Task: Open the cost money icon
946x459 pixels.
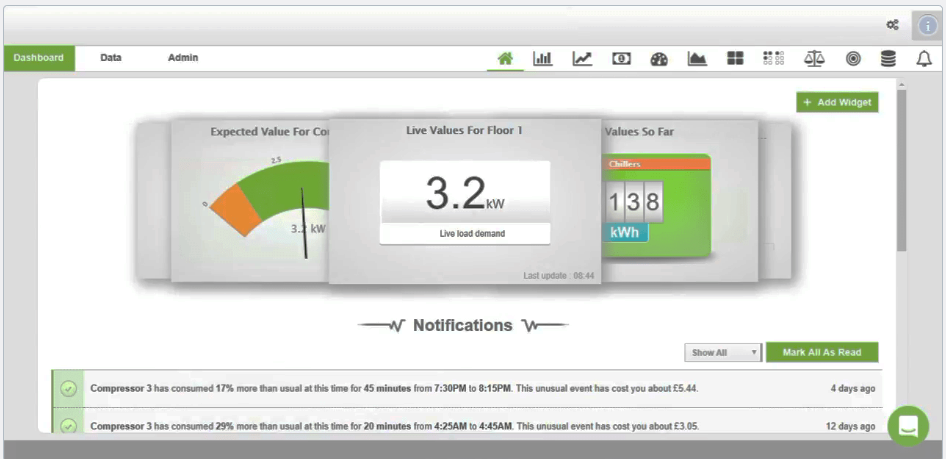Action: [621, 59]
